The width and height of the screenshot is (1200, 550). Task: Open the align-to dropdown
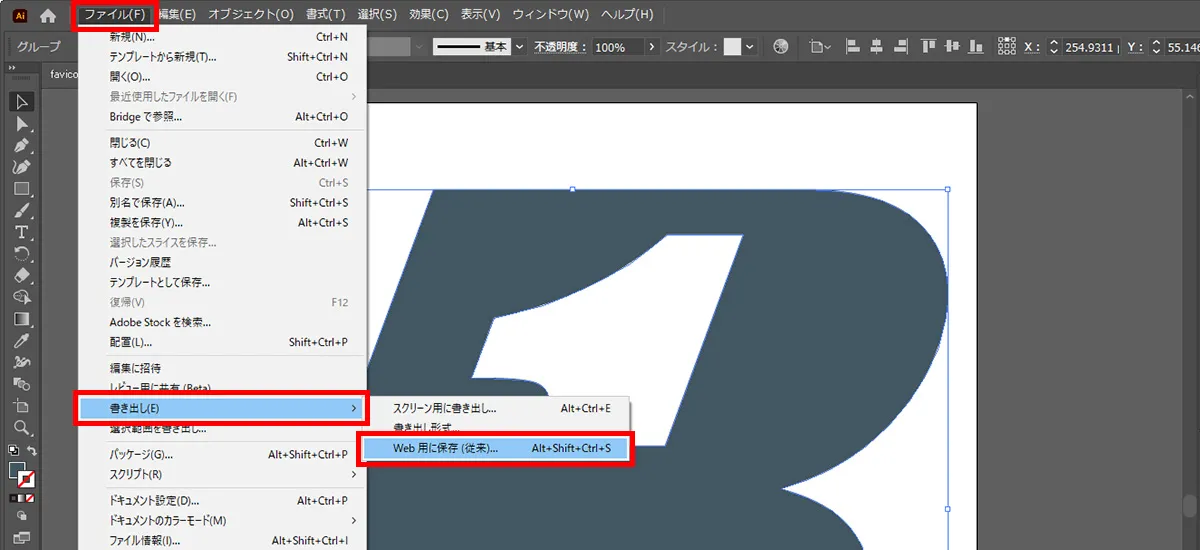click(x=821, y=47)
